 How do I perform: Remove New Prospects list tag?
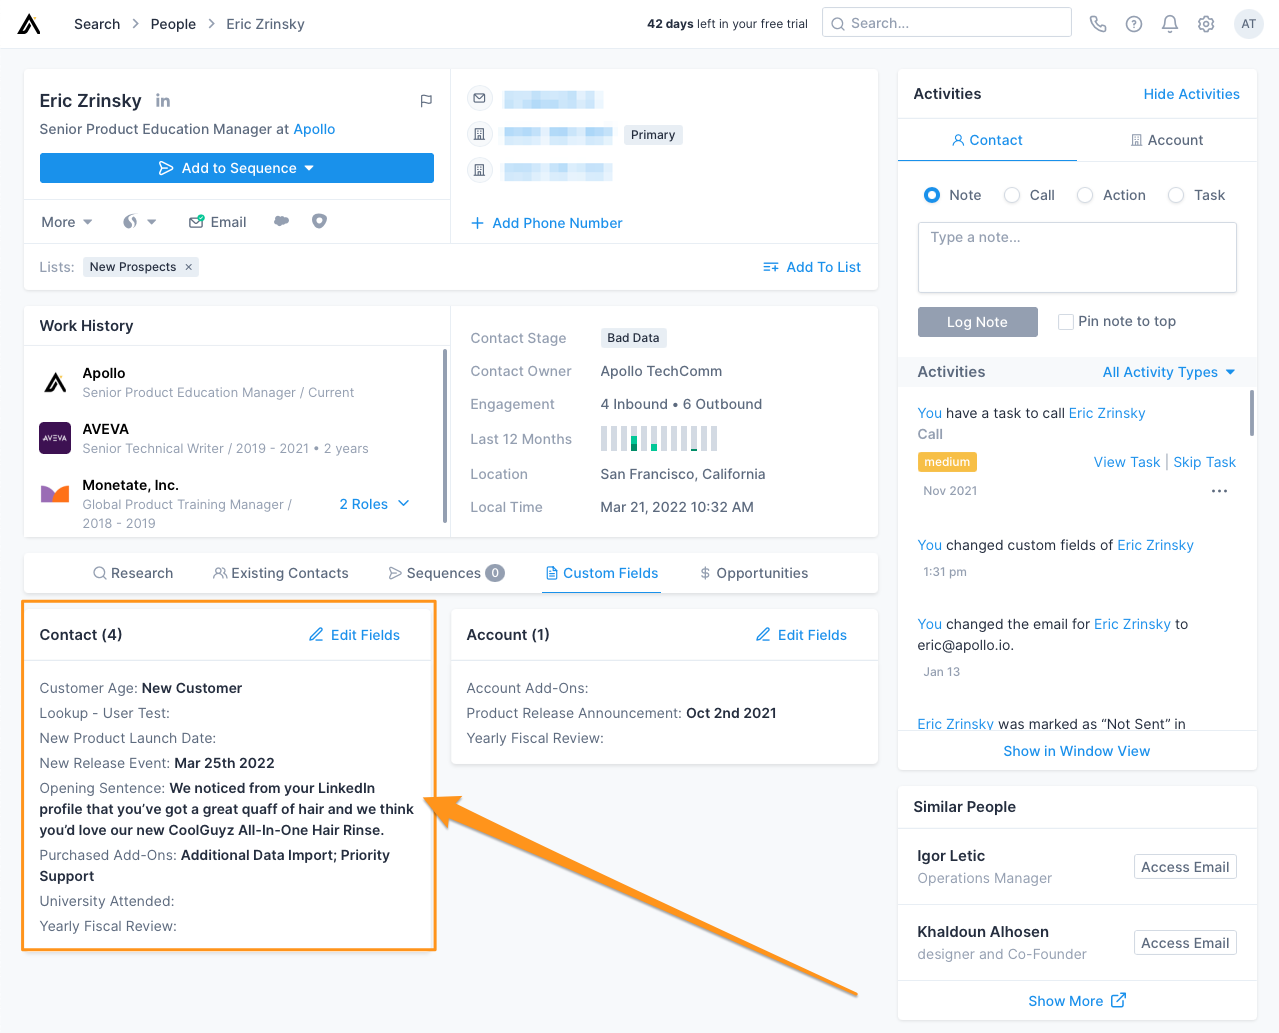pos(188,267)
